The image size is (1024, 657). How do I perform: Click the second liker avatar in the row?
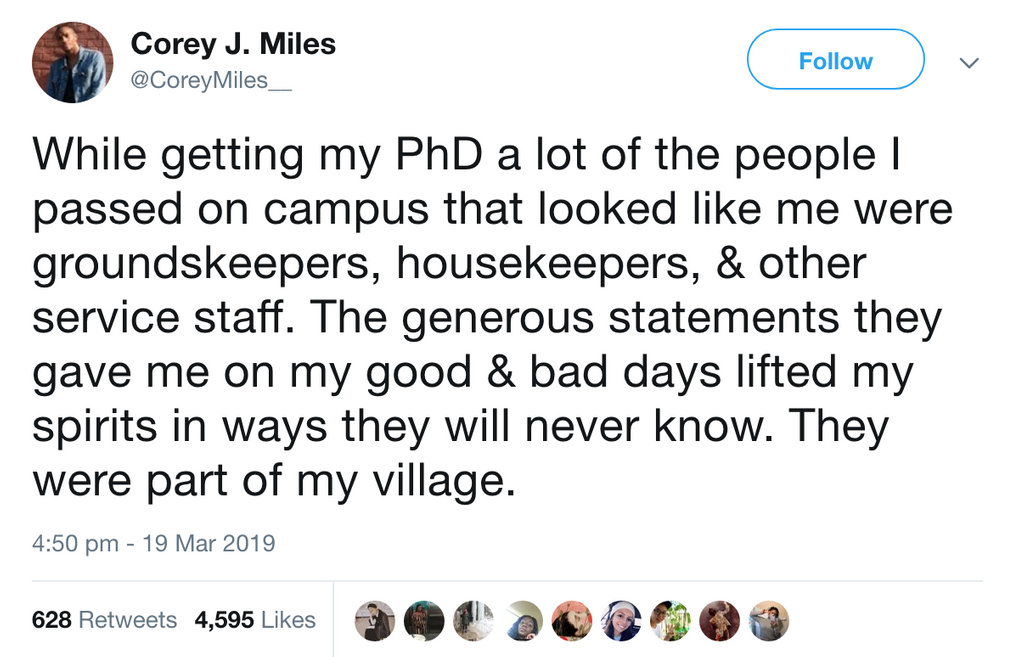(x=424, y=621)
